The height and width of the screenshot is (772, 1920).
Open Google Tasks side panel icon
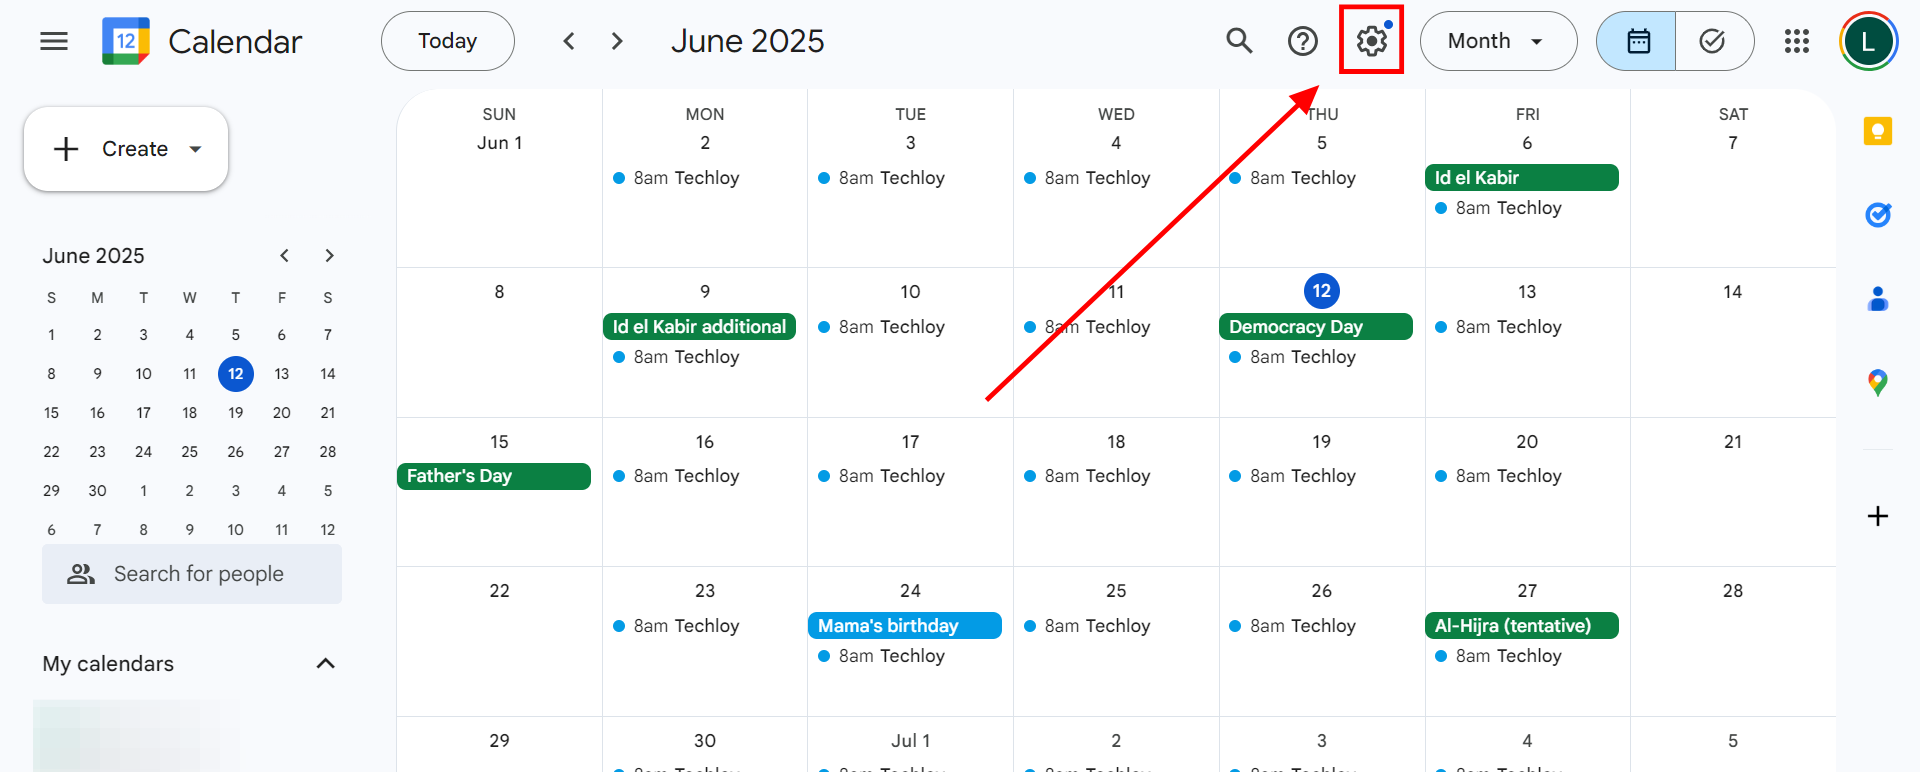(x=1877, y=215)
